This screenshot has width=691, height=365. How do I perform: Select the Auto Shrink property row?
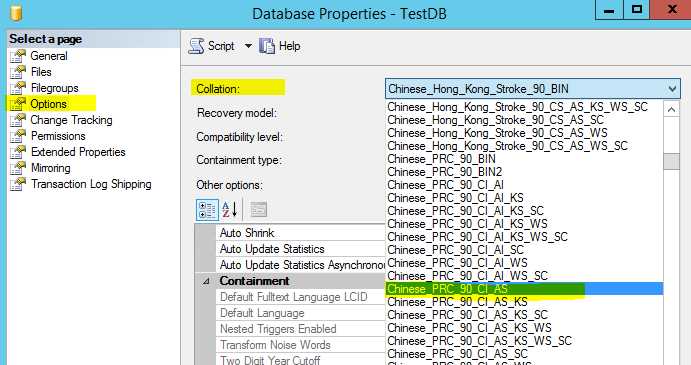point(301,233)
